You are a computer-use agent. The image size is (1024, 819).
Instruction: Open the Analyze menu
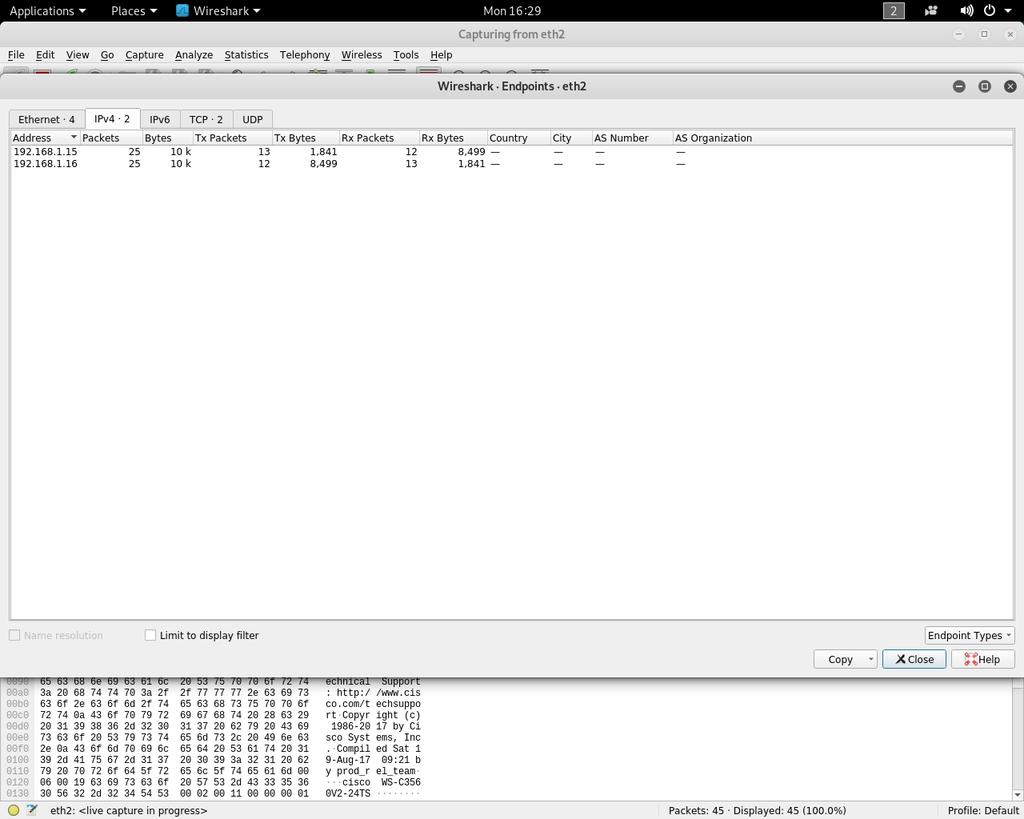point(194,55)
